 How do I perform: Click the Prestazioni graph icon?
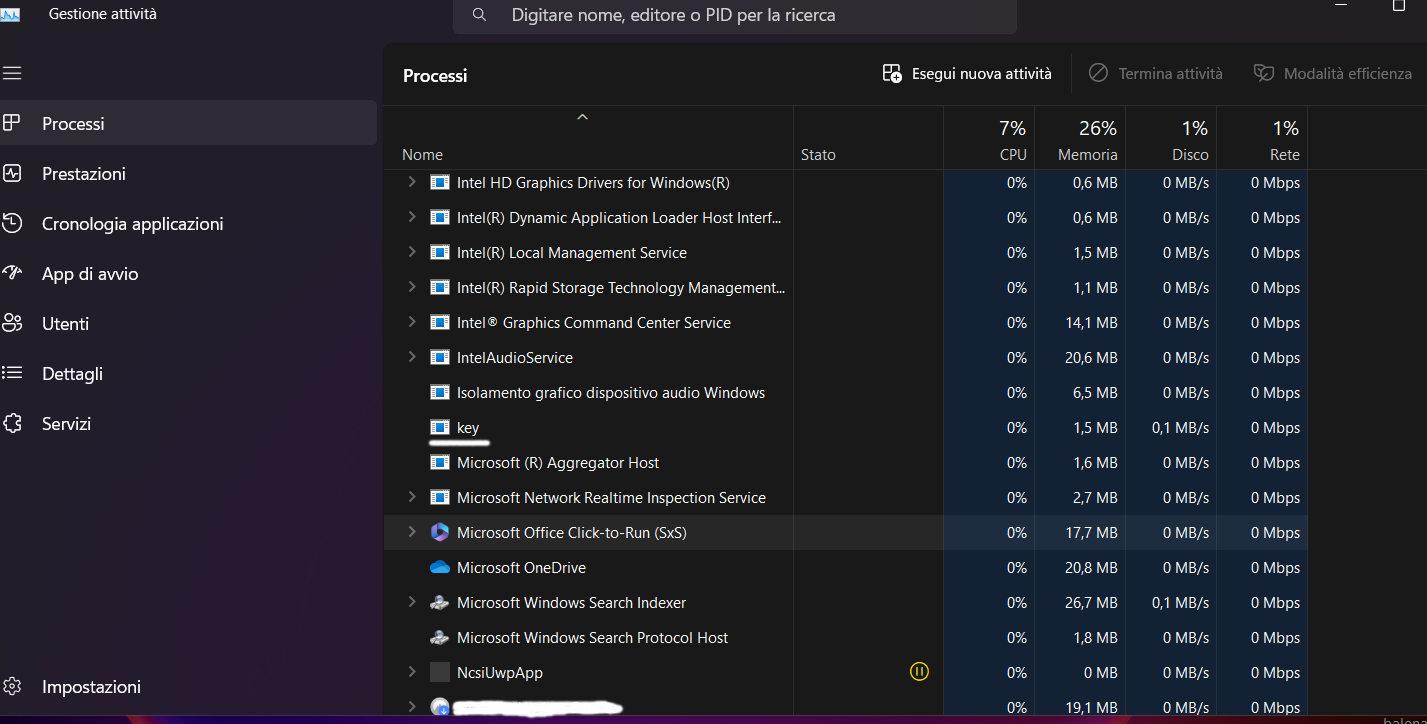[x=12, y=173]
